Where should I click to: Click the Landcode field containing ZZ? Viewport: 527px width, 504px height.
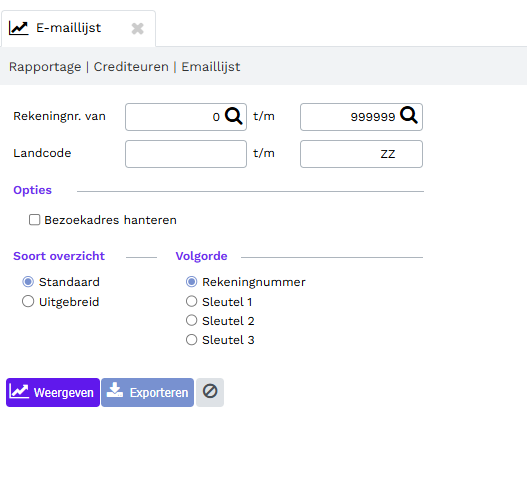coord(361,154)
